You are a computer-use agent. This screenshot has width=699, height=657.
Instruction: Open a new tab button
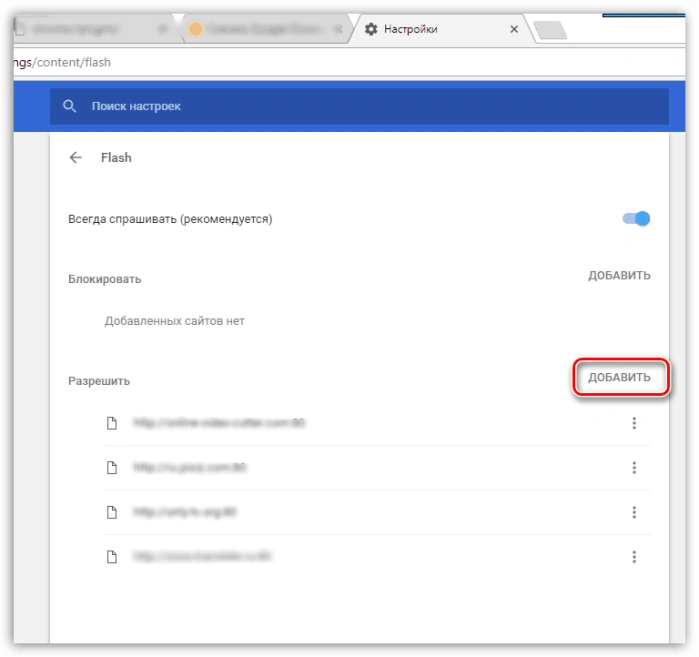(550, 30)
